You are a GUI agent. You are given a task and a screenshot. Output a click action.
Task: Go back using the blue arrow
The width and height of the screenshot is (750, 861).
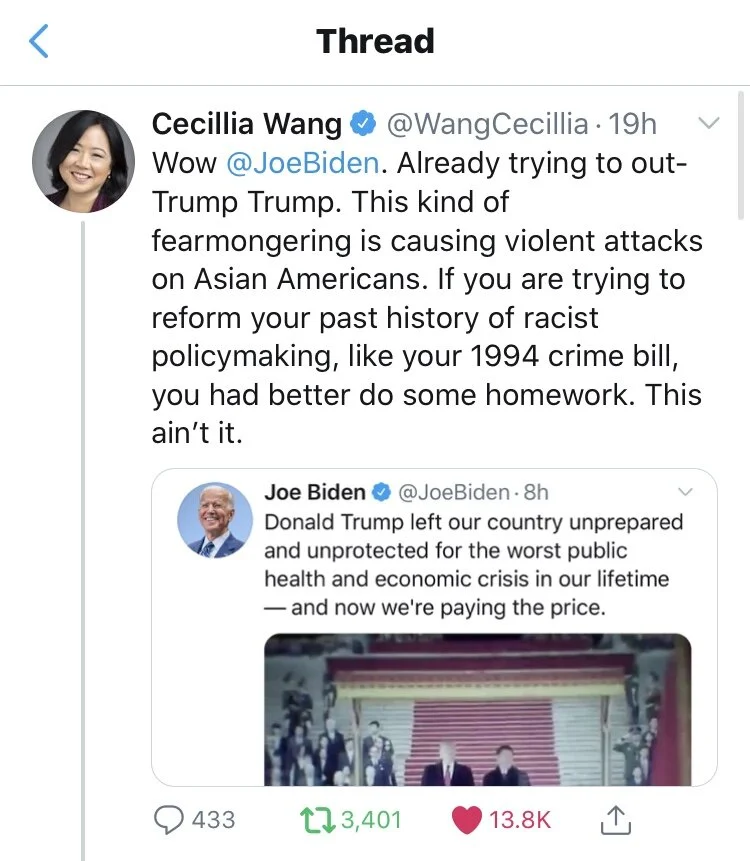click(x=38, y=41)
